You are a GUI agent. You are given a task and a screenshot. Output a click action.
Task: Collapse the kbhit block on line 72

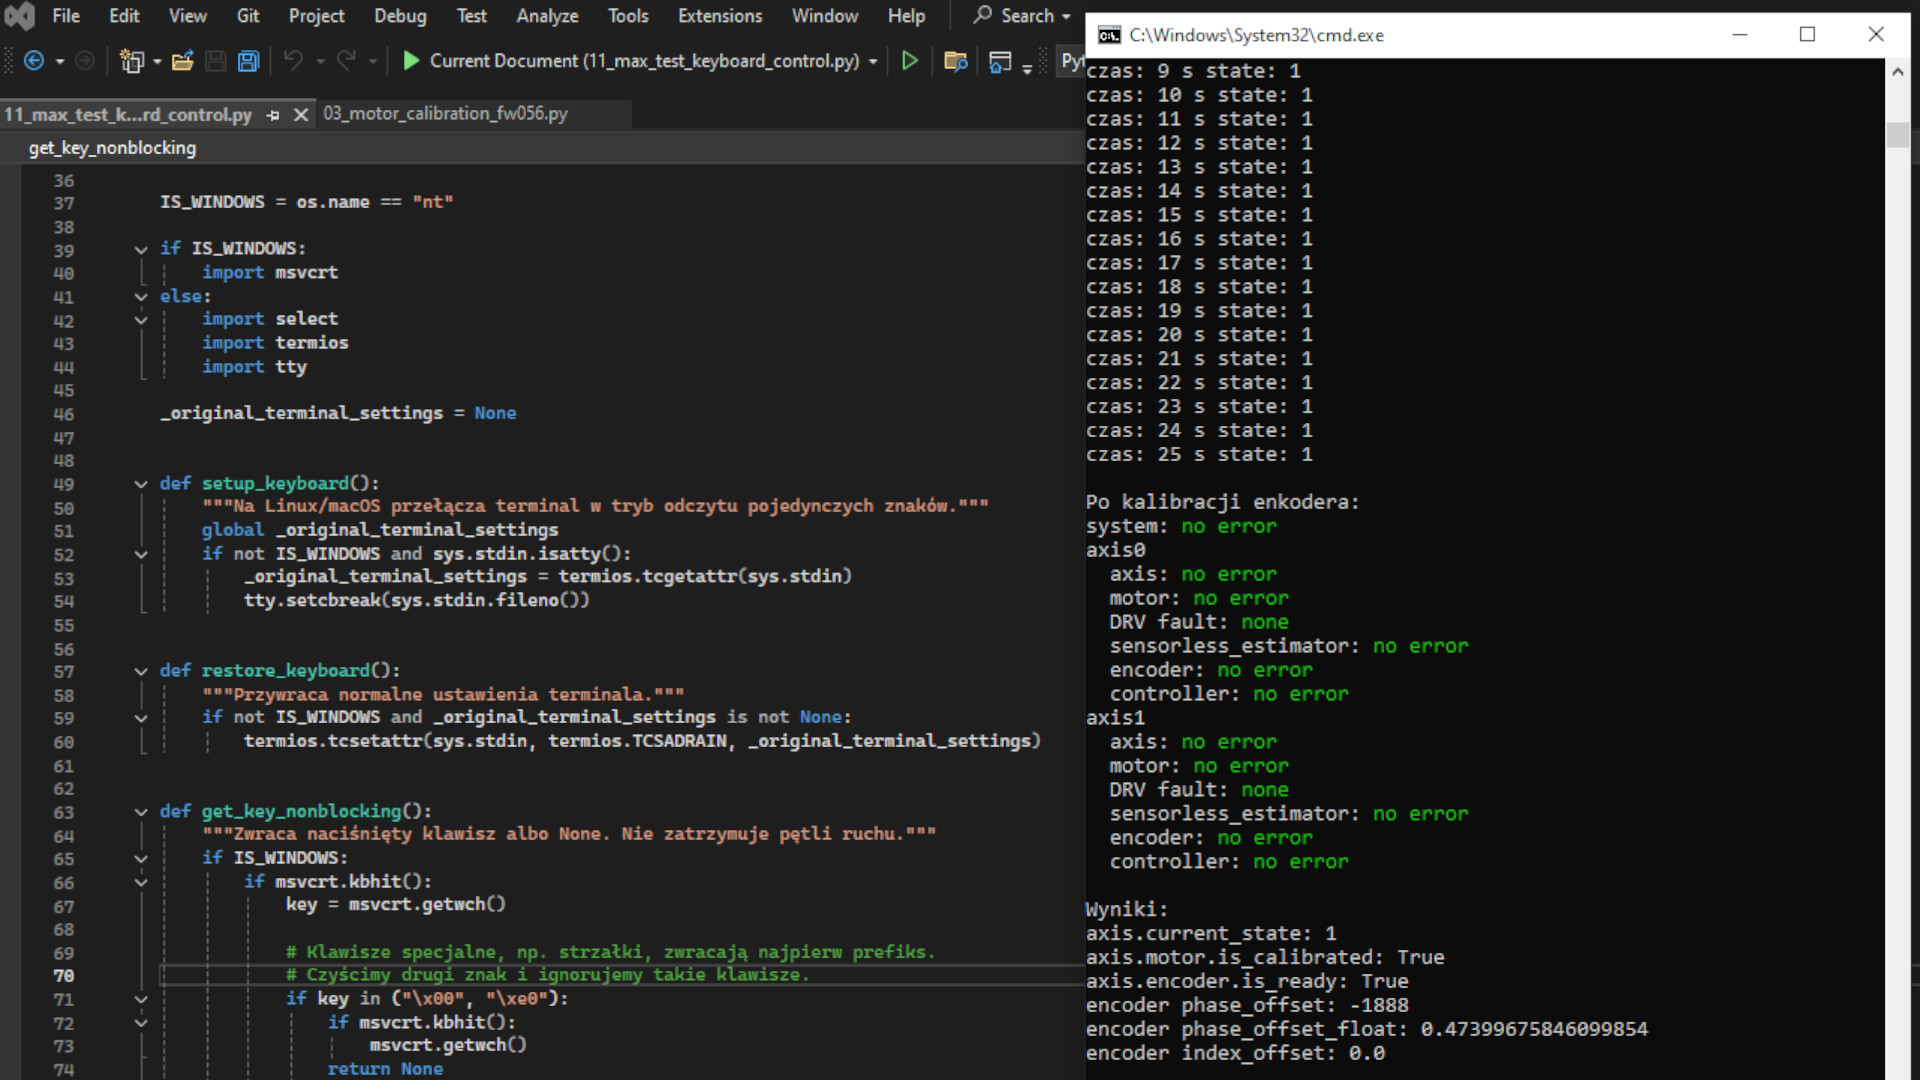(x=141, y=1023)
